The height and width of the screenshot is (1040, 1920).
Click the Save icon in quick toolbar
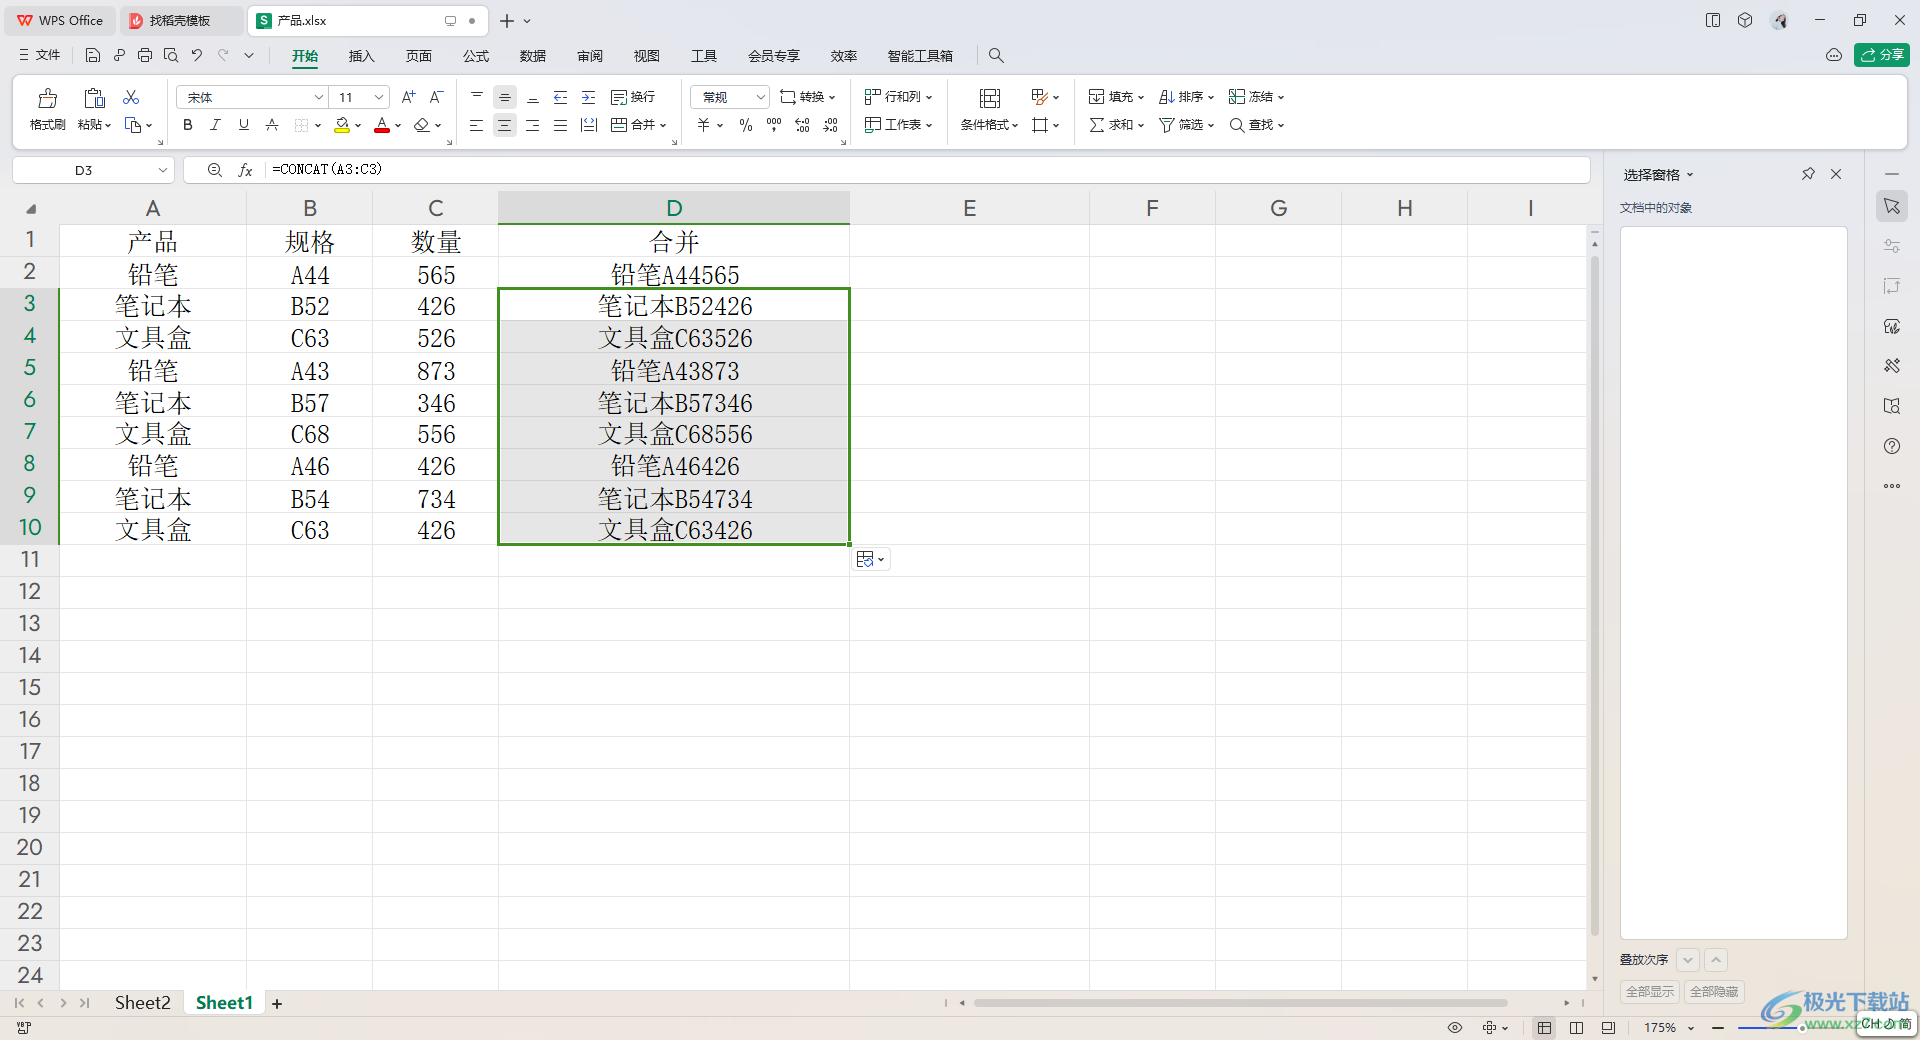tap(93, 55)
